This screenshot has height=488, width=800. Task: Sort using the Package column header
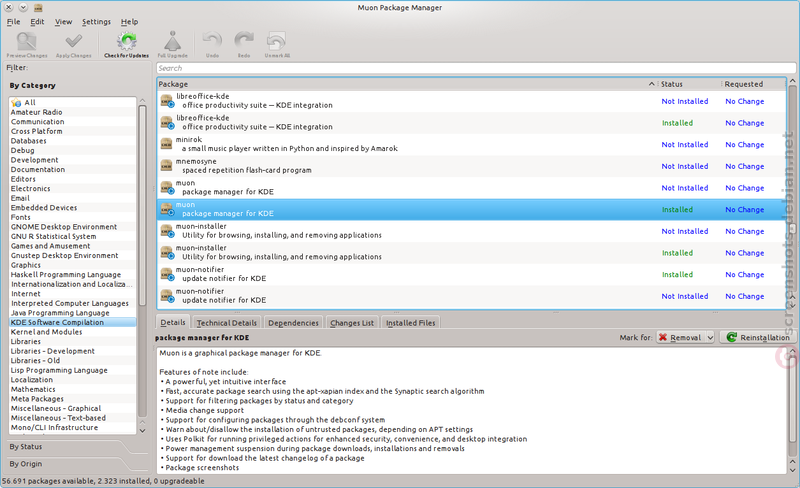[407, 84]
